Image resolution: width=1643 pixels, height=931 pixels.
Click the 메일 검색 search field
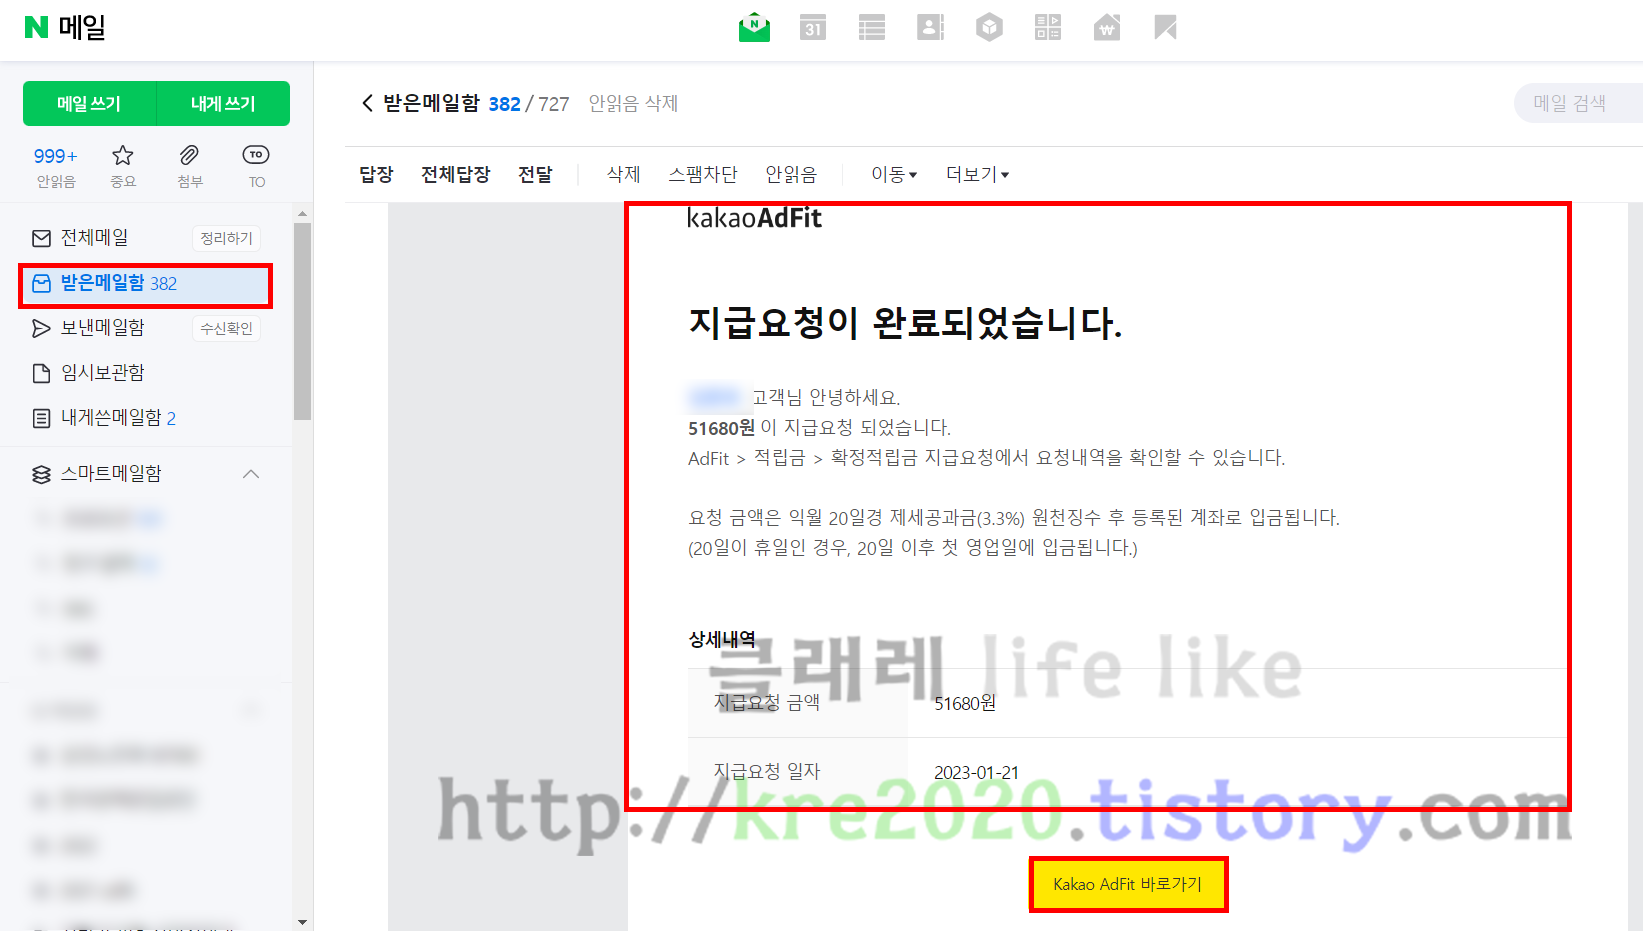pyautogui.click(x=1578, y=103)
